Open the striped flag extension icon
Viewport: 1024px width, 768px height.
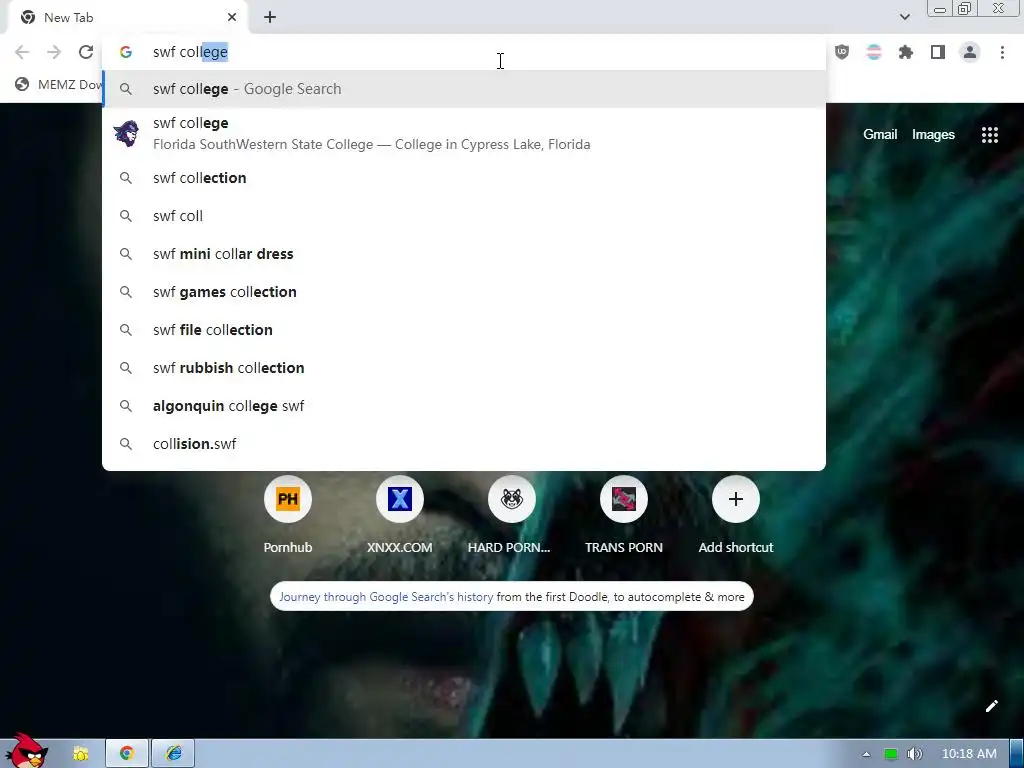874,52
